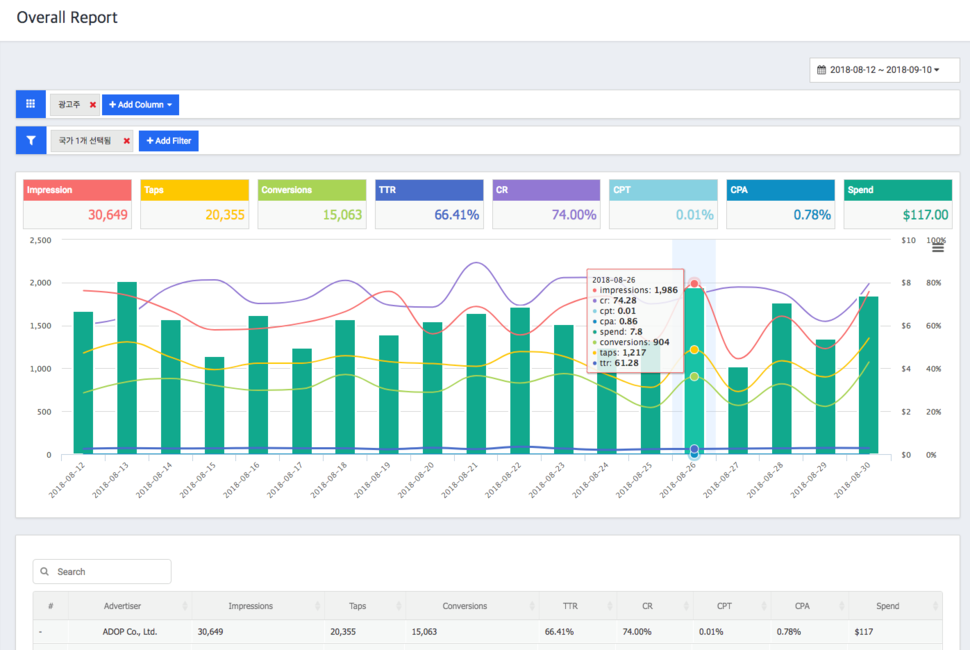970x650 pixels.
Task: Sort table by Advertiser column arrows
Action: [x=185, y=606]
